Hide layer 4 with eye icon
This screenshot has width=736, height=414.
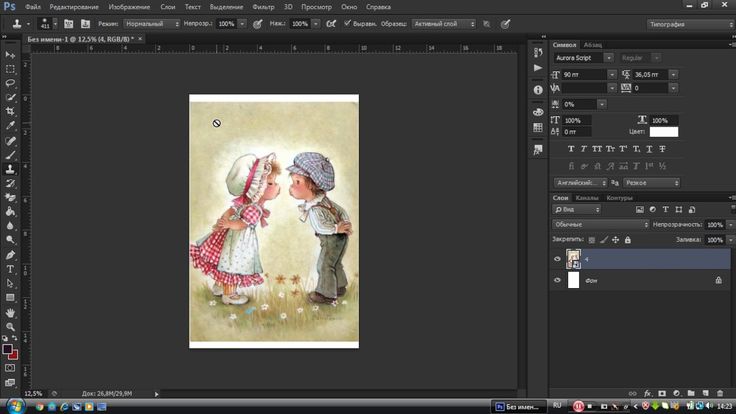click(557, 259)
